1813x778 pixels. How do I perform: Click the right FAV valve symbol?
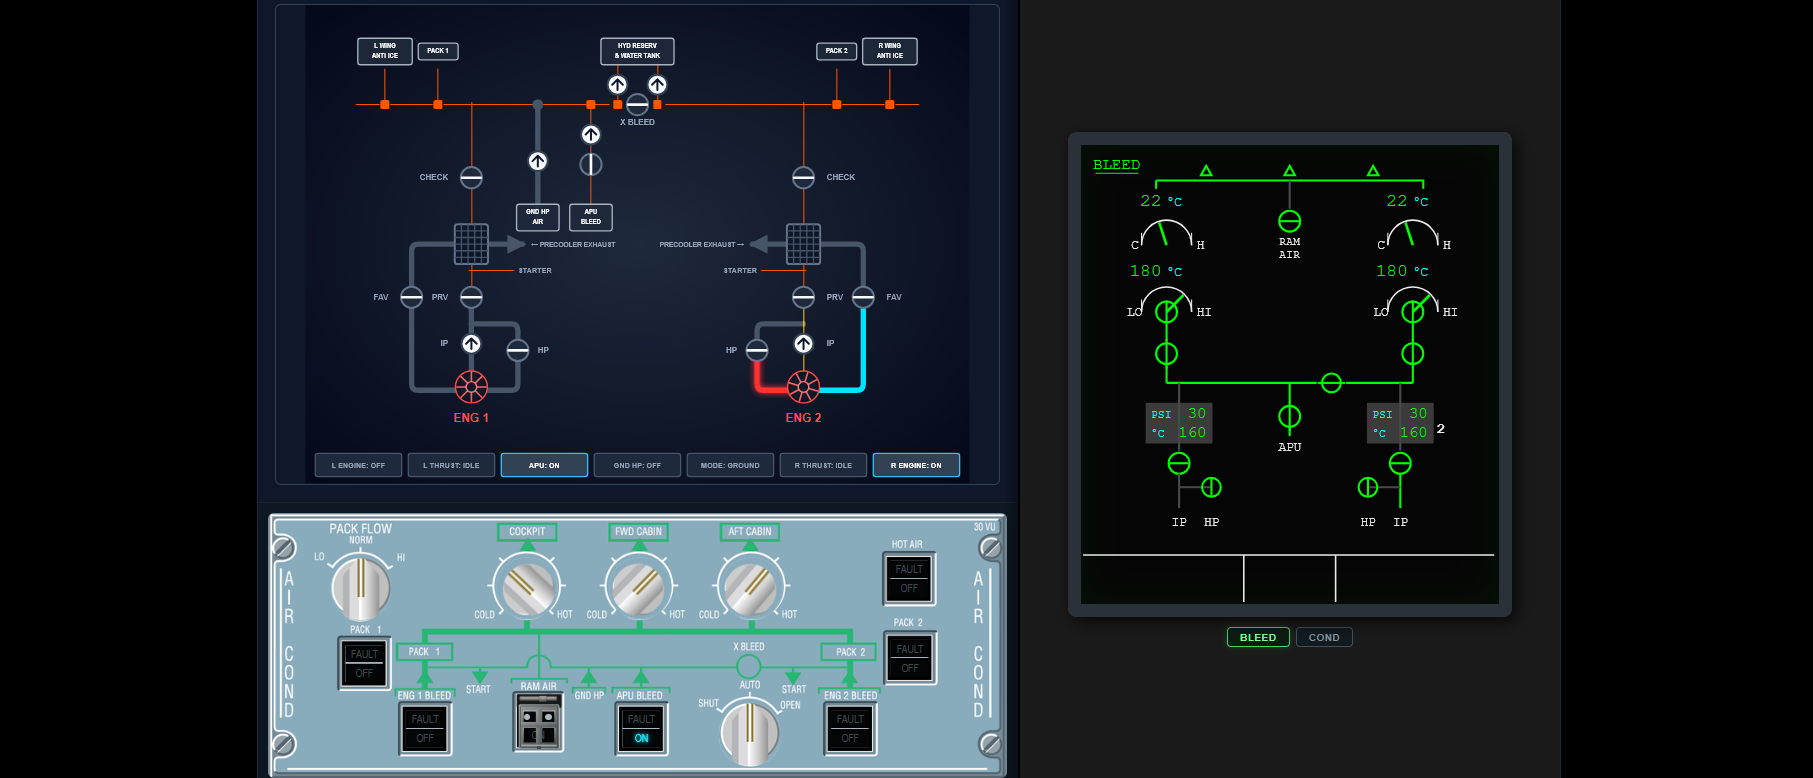(x=863, y=297)
